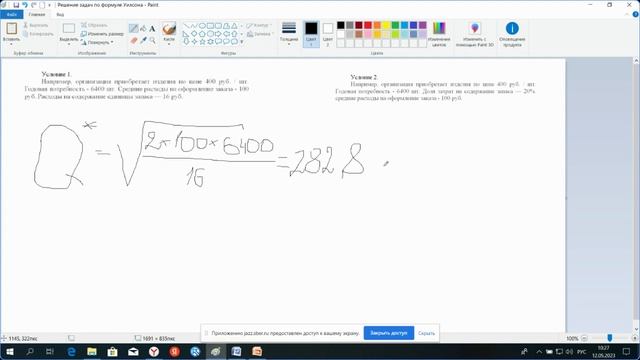Click the vertical scrollbar up arrow
Image resolution: width=640 pixels, height=360 pixels.
click(x=636, y=60)
